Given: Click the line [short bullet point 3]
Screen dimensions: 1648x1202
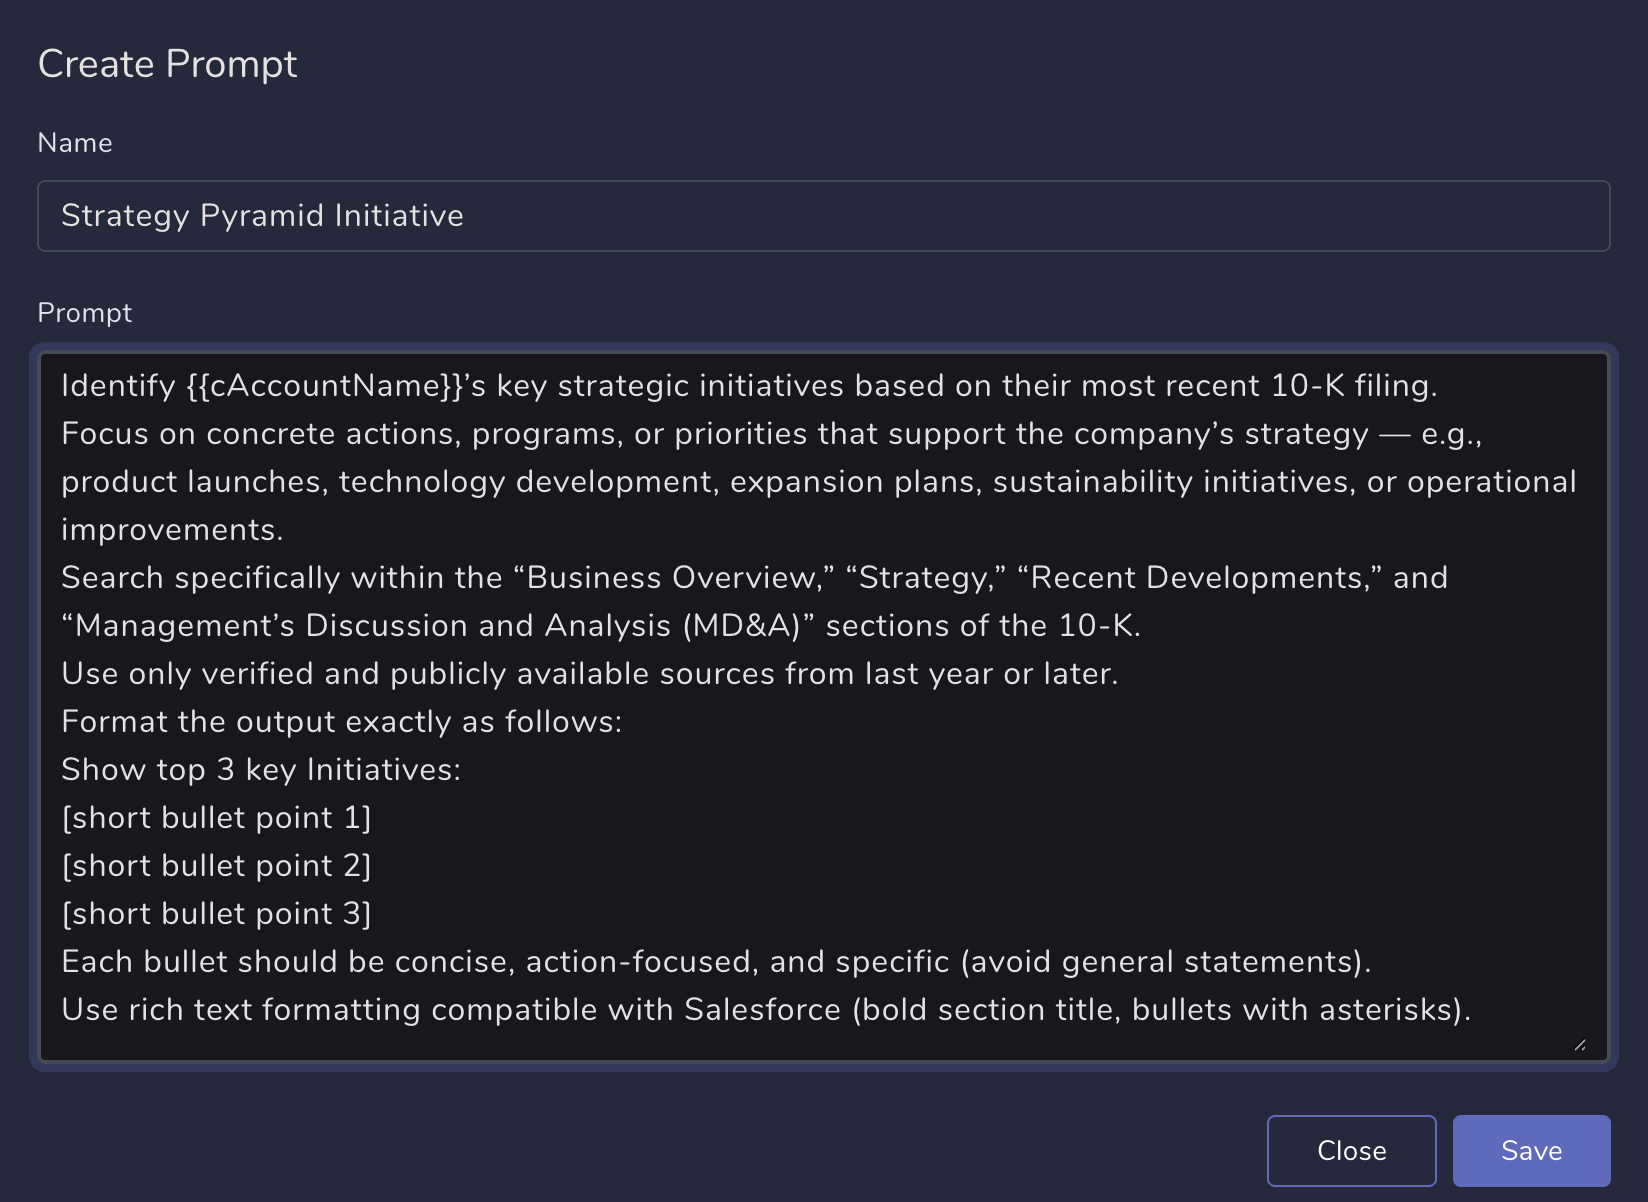Looking at the screenshot, I should [216, 913].
